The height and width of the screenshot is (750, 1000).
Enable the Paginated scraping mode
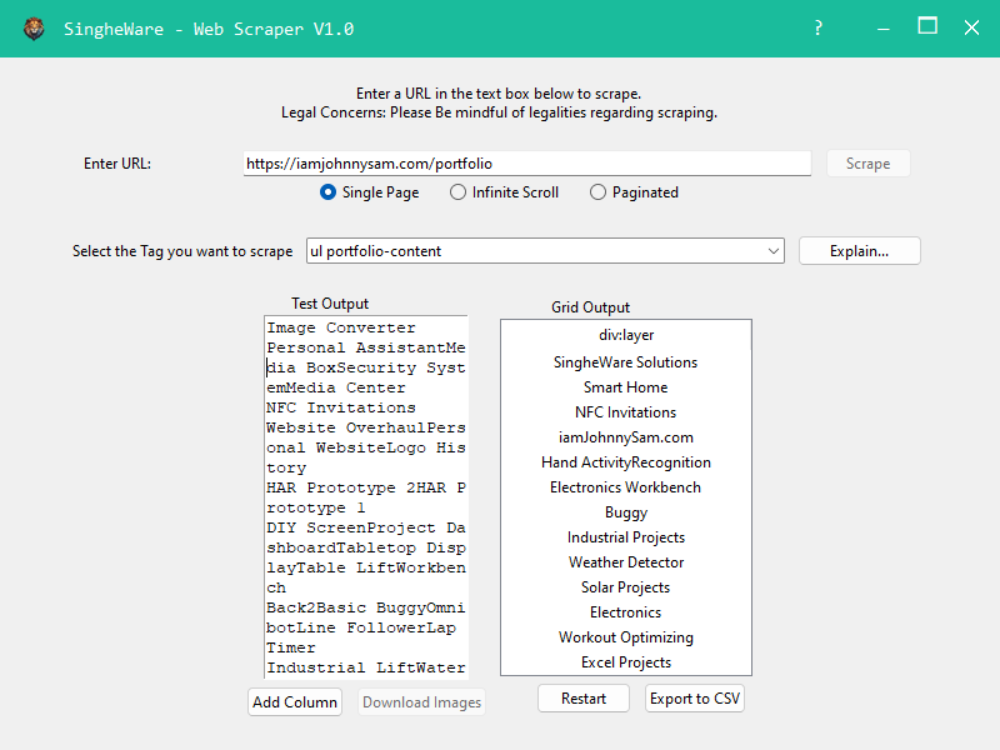coord(598,192)
